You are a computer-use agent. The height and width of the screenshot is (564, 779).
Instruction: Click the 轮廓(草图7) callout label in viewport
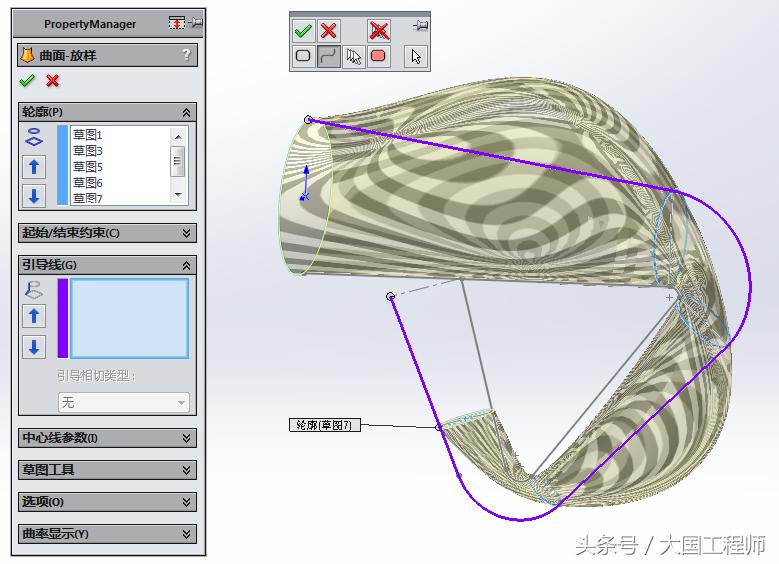click(x=325, y=425)
